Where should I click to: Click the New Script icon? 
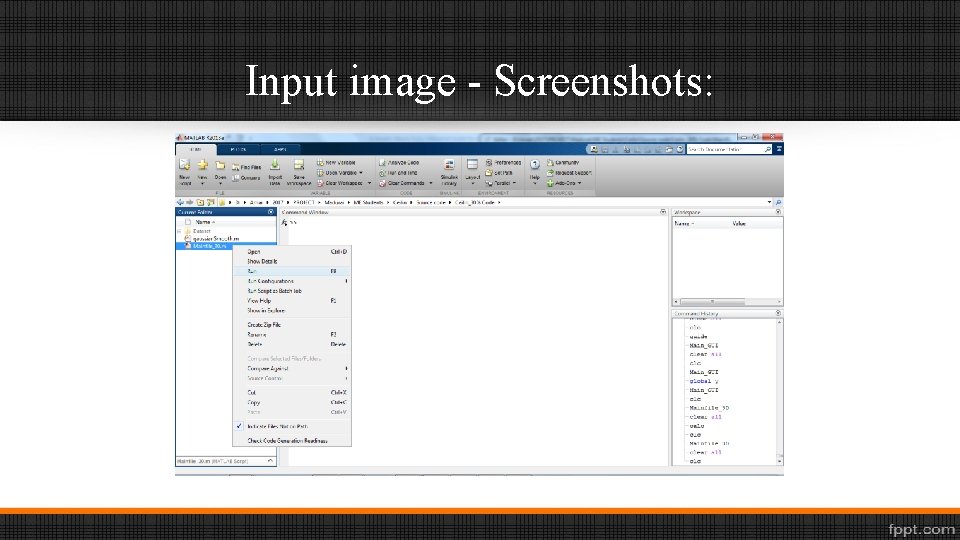pos(184,165)
